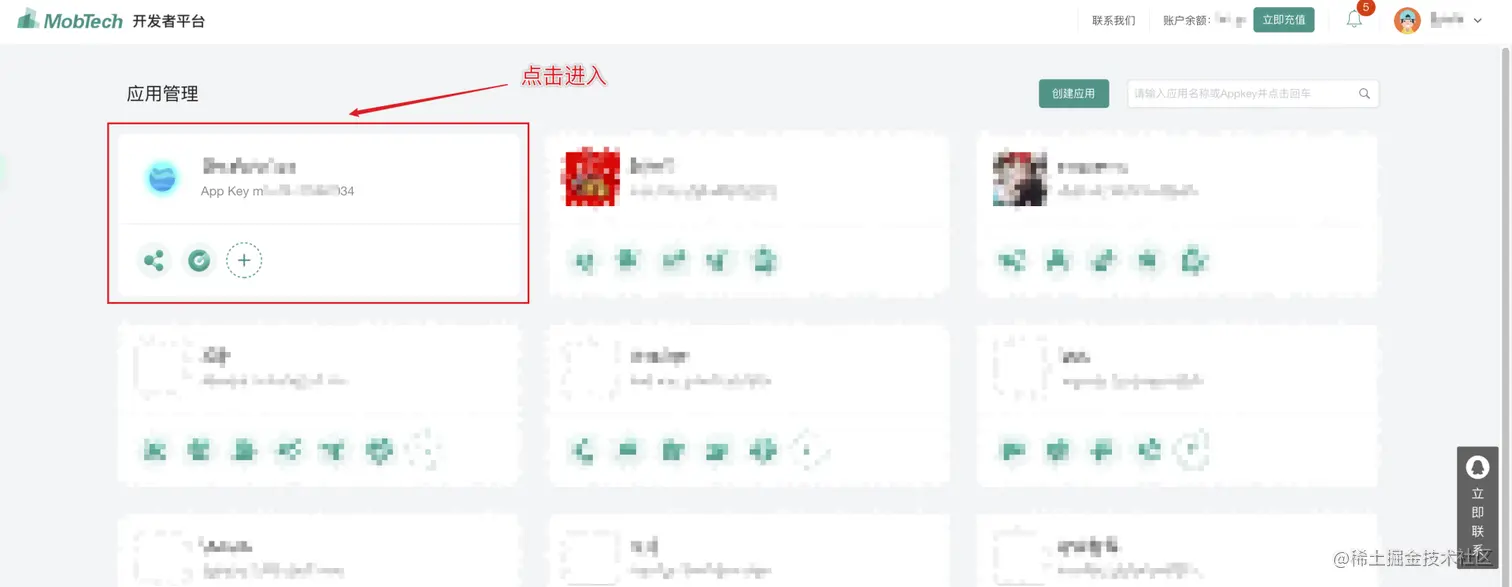The width and height of the screenshot is (1512, 587).
Task: Open notifications bell with badge 5
Action: point(1355,18)
